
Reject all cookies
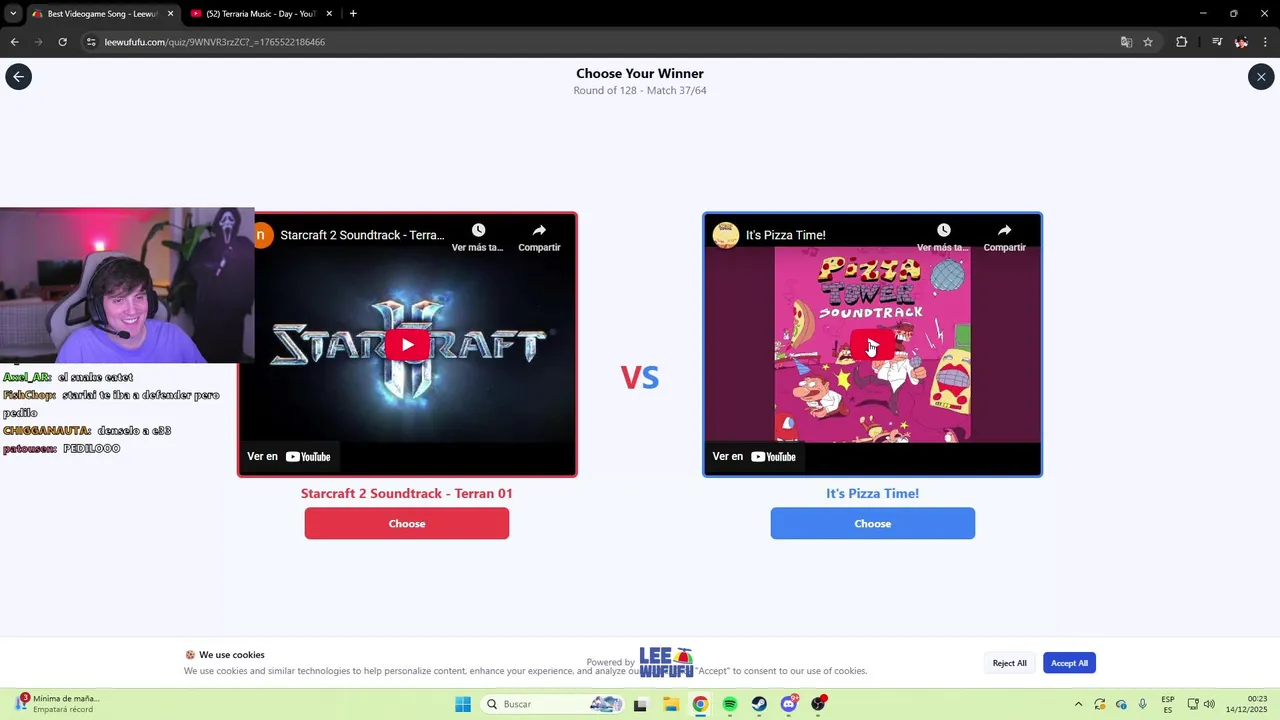click(x=1009, y=663)
